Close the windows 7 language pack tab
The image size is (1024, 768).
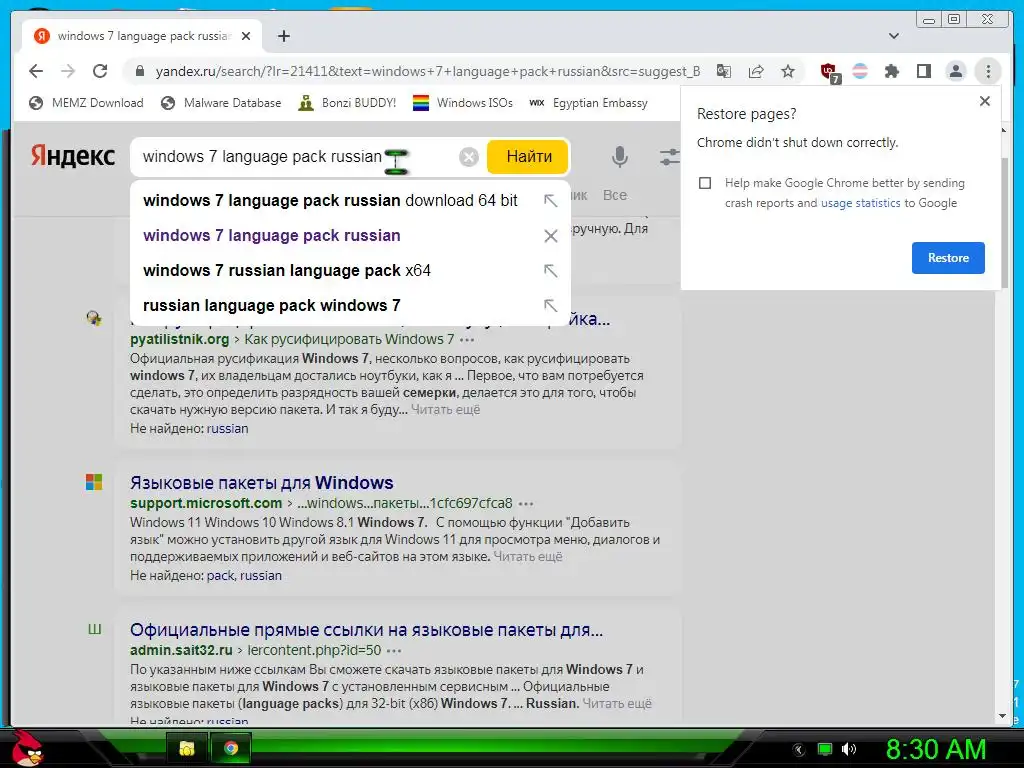pyautogui.click(x=246, y=36)
